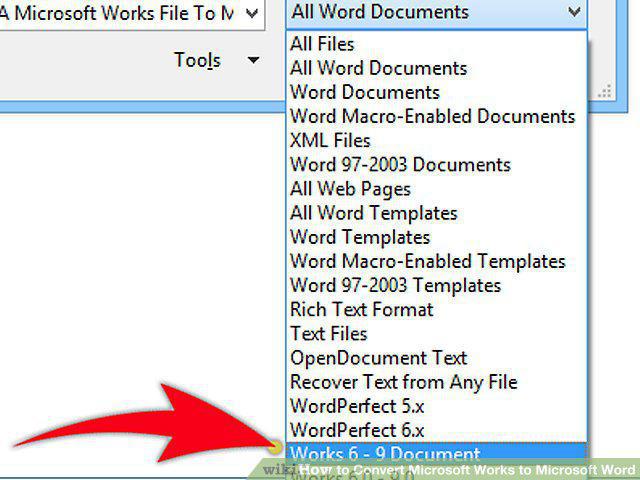
Task: Select WordPerfect 5.x file type
Action: 436,406
